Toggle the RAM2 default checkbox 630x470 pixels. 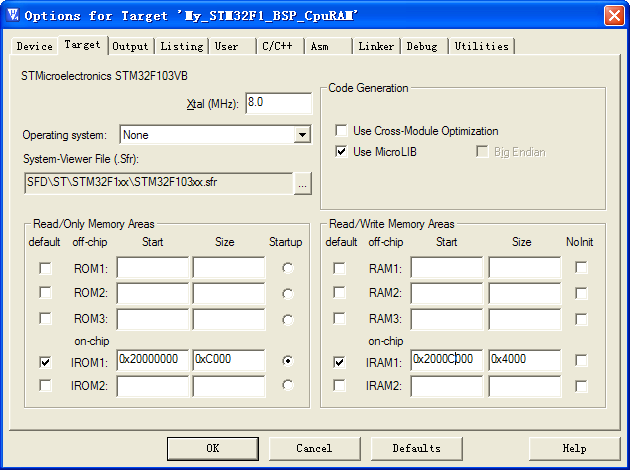[340, 292]
